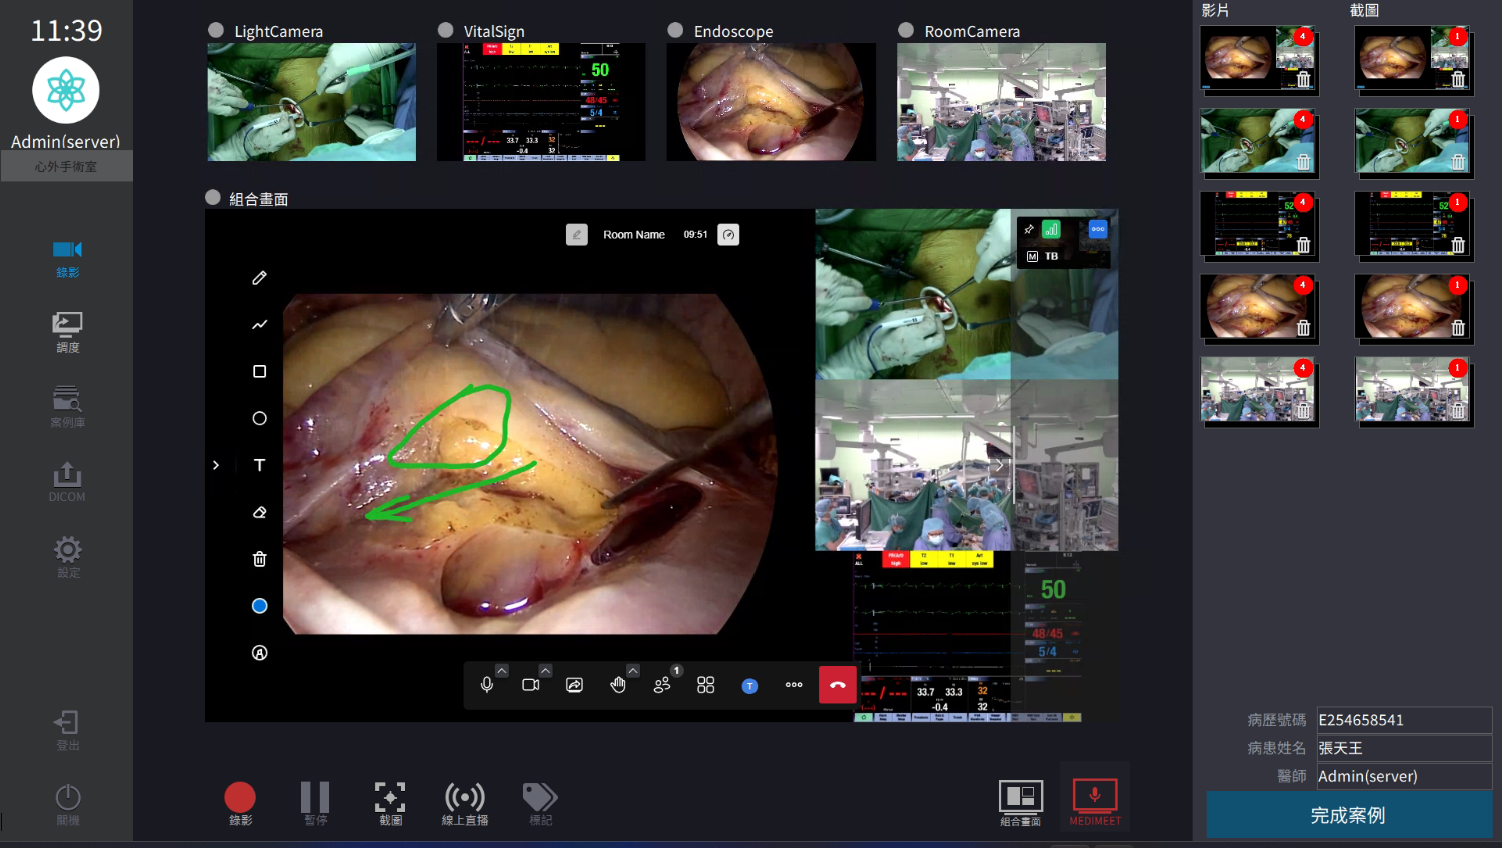Select the rectangle shape drawing tool
The height and width of the screenshot is (848, 1502).
tap(259, 371)
